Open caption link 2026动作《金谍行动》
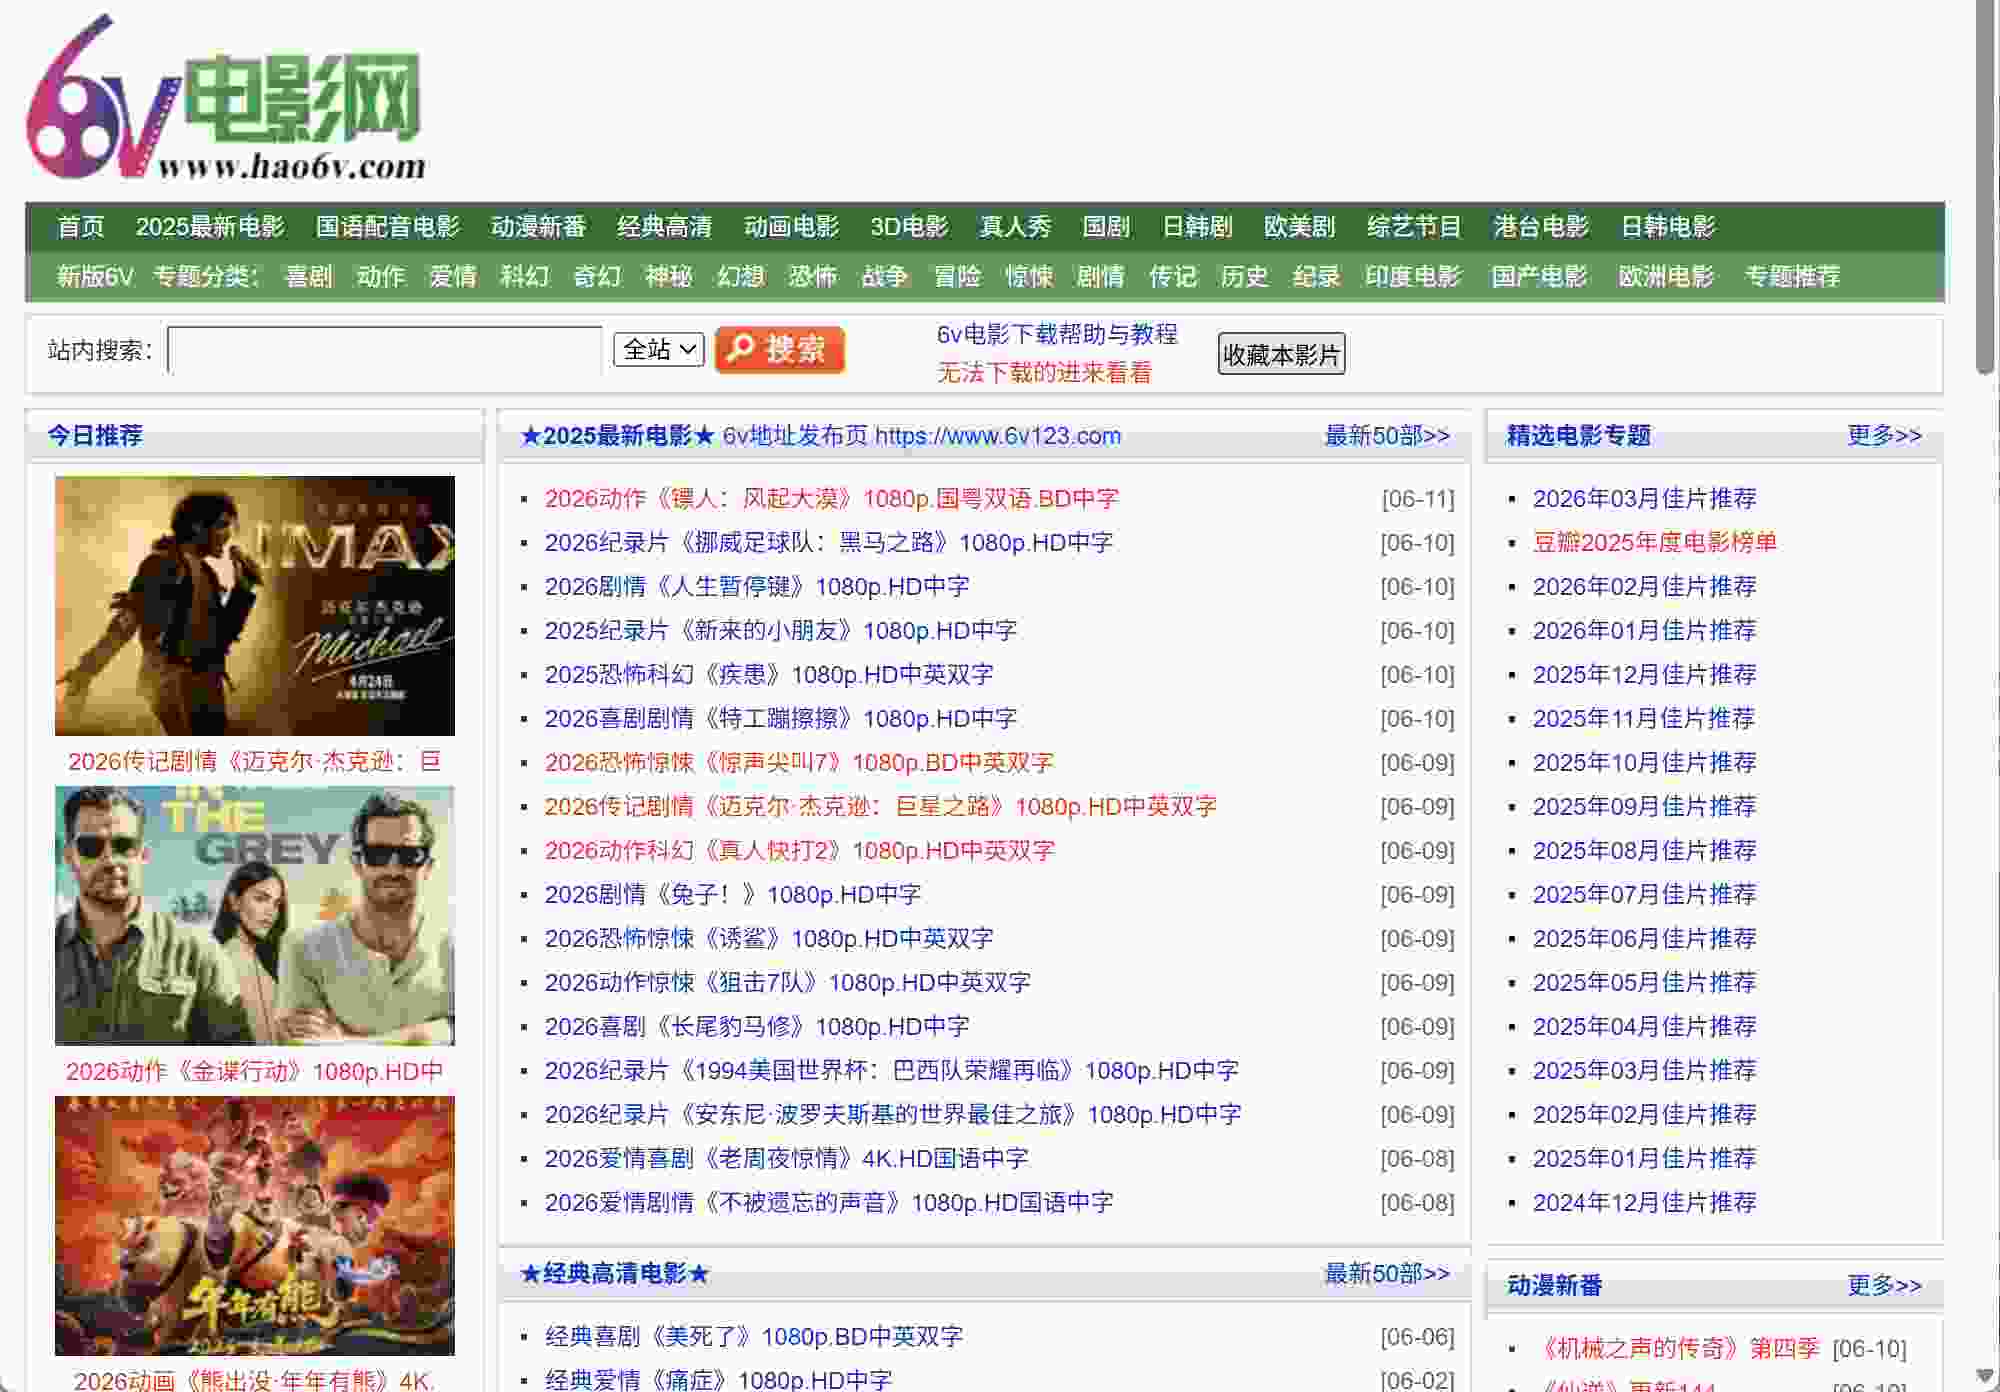Viewport: 2000px width, 1392px height. tap(255, 1071)
